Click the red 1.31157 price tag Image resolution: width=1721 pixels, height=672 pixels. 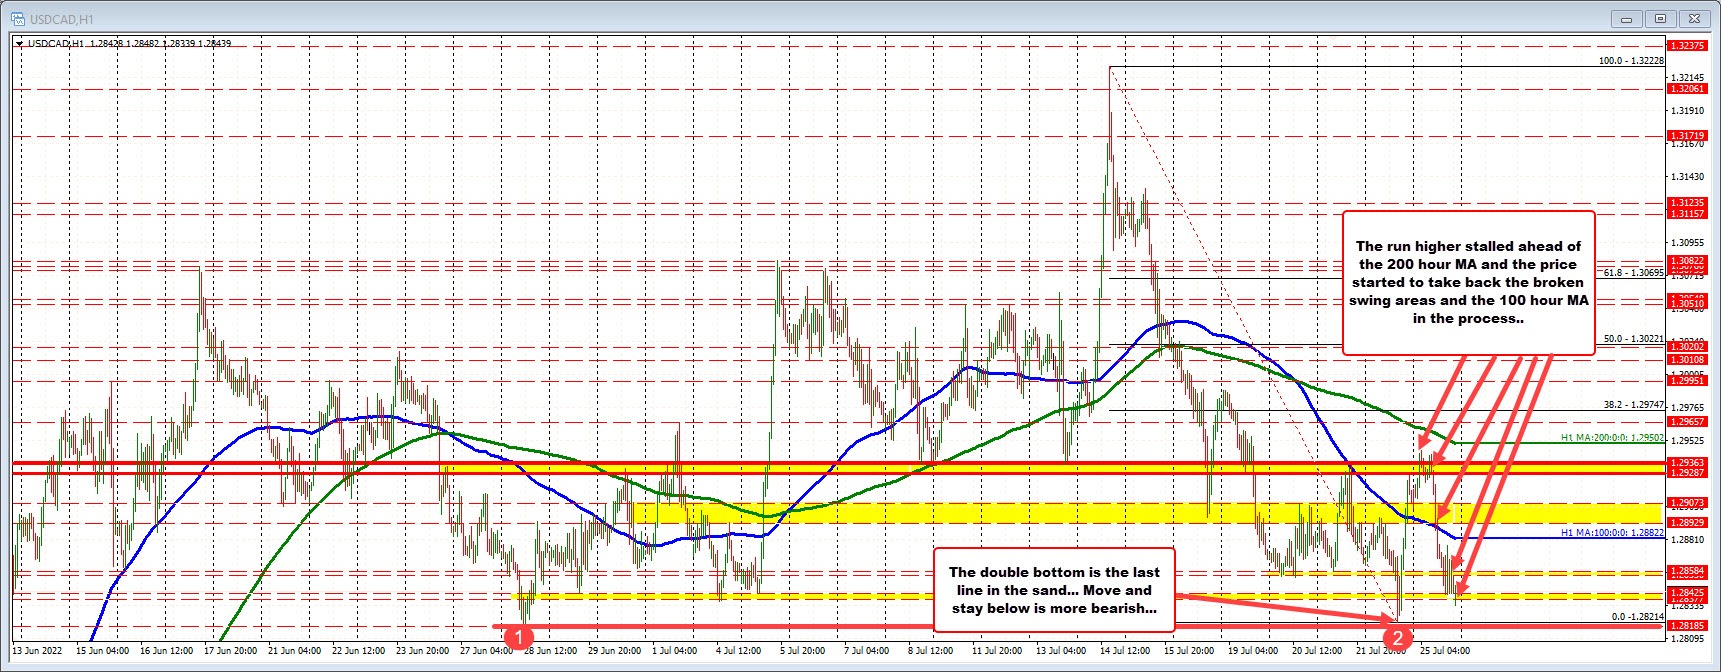pyautogui.click(x=1688, y=214)
